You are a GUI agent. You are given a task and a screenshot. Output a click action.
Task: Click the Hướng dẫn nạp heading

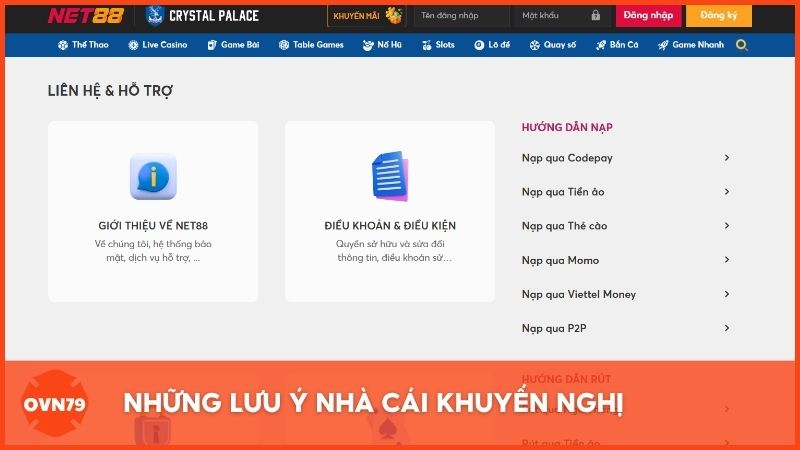(x=567, y=127)
